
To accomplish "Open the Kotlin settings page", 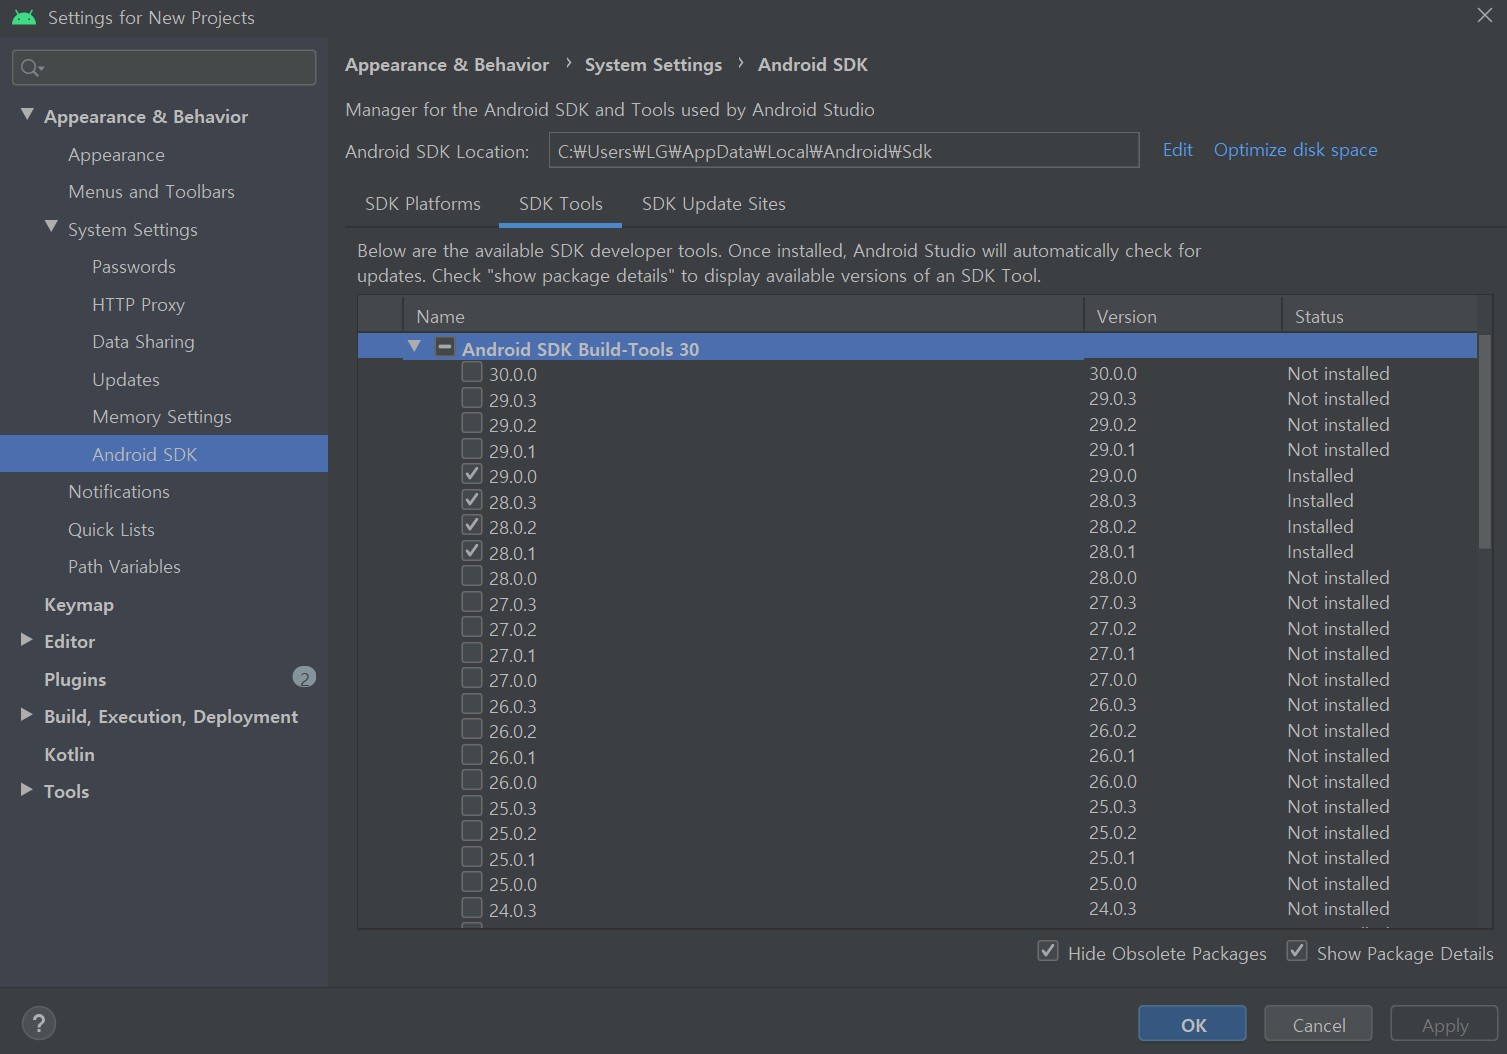I will tap(69, 755).
